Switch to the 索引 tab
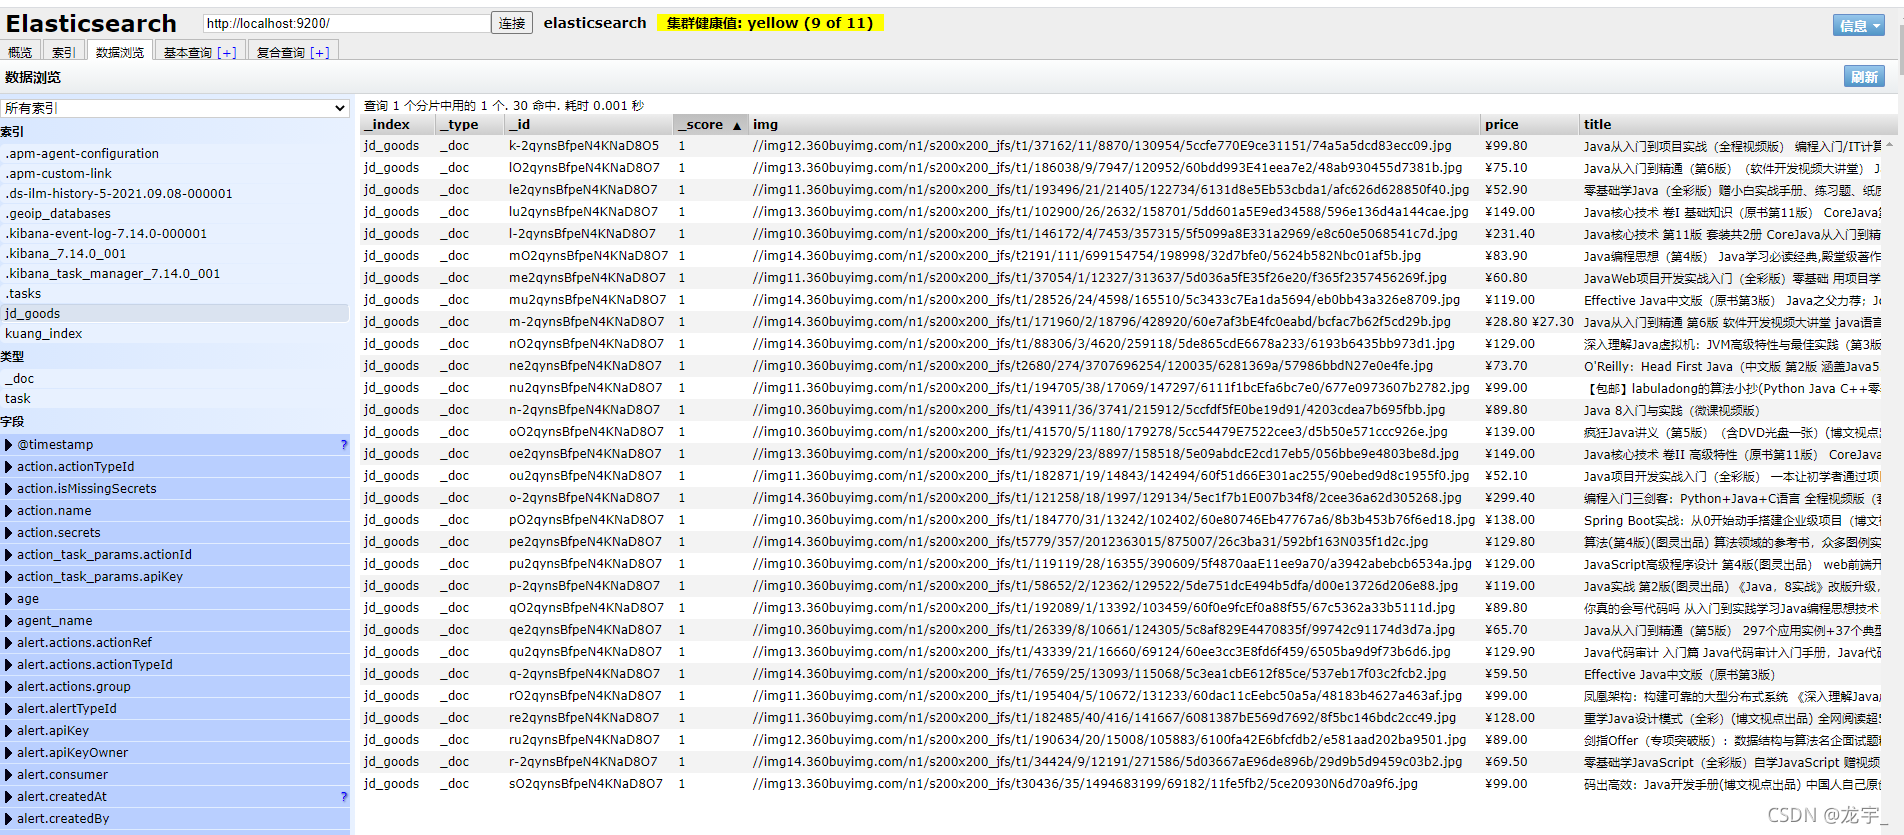The image size is (1904, 835). pos(64,52)
